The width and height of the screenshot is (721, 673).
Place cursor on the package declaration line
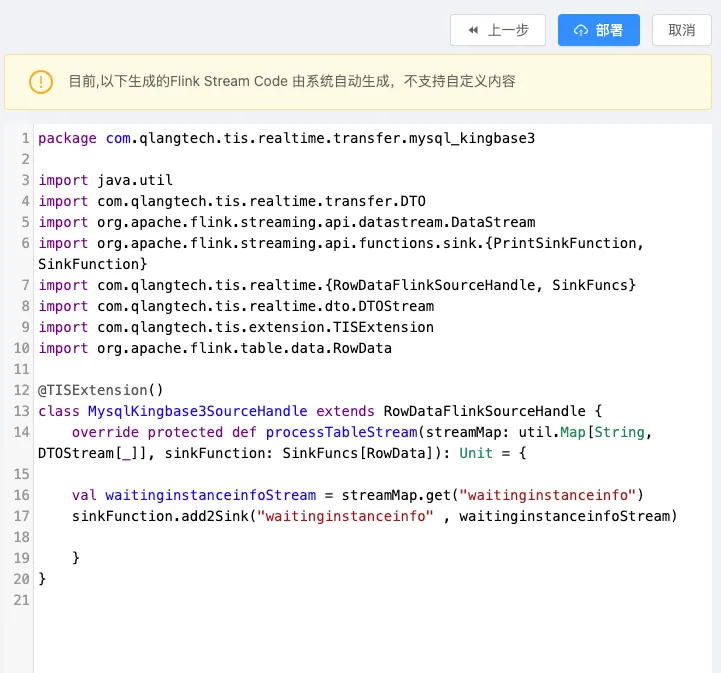click(x=286, y=138)
